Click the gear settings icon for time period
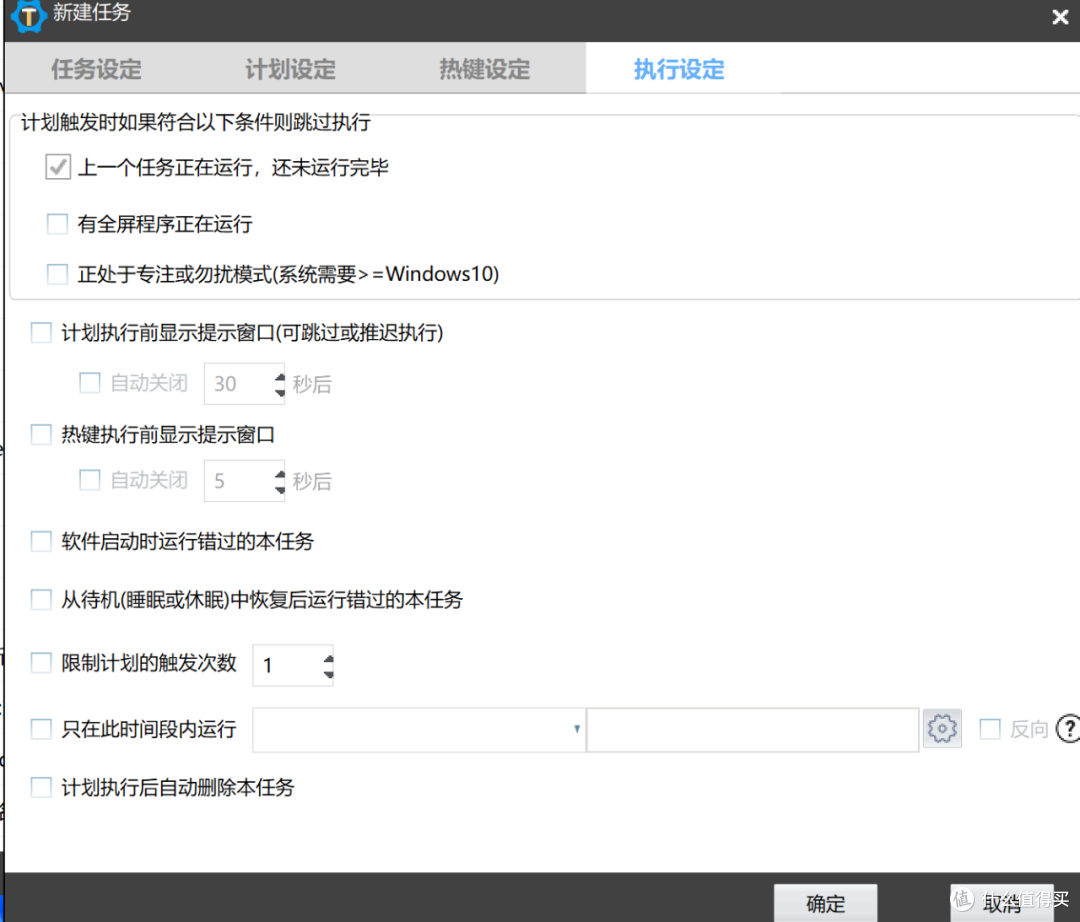1080x922 pixels. [942, 729]
